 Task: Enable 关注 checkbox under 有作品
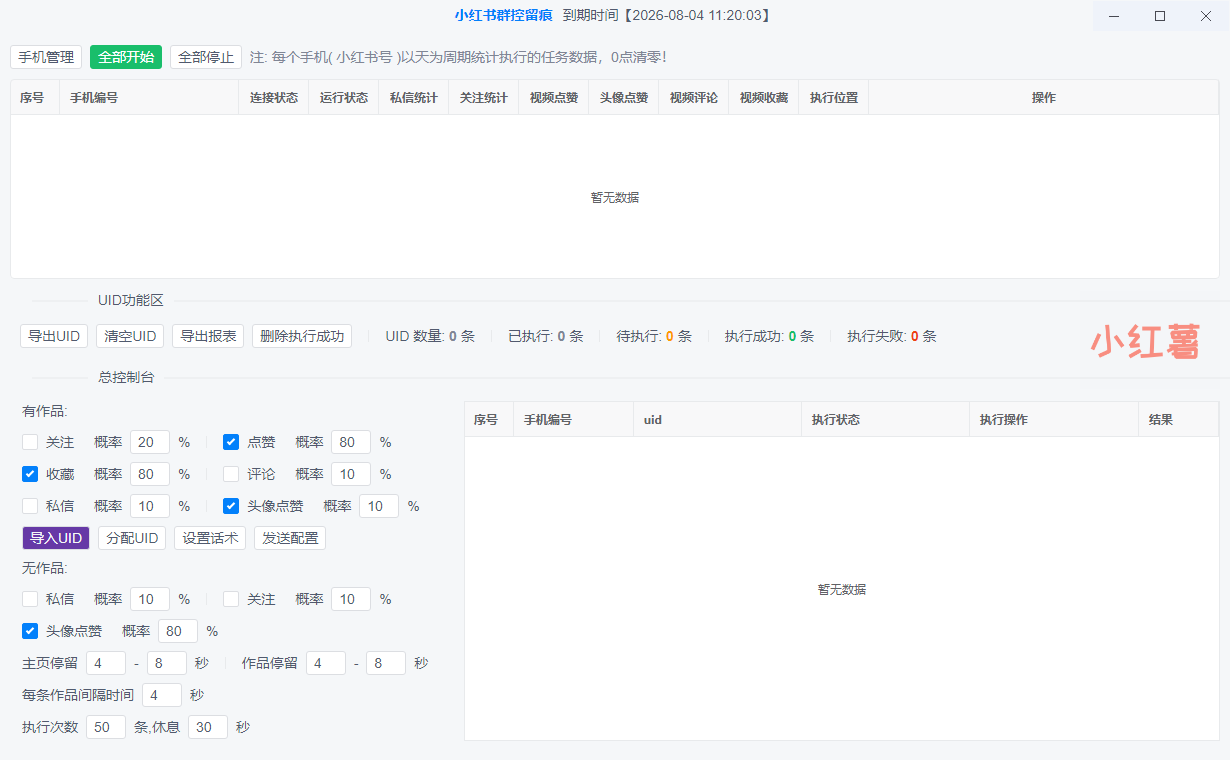(x=30, y=442)
